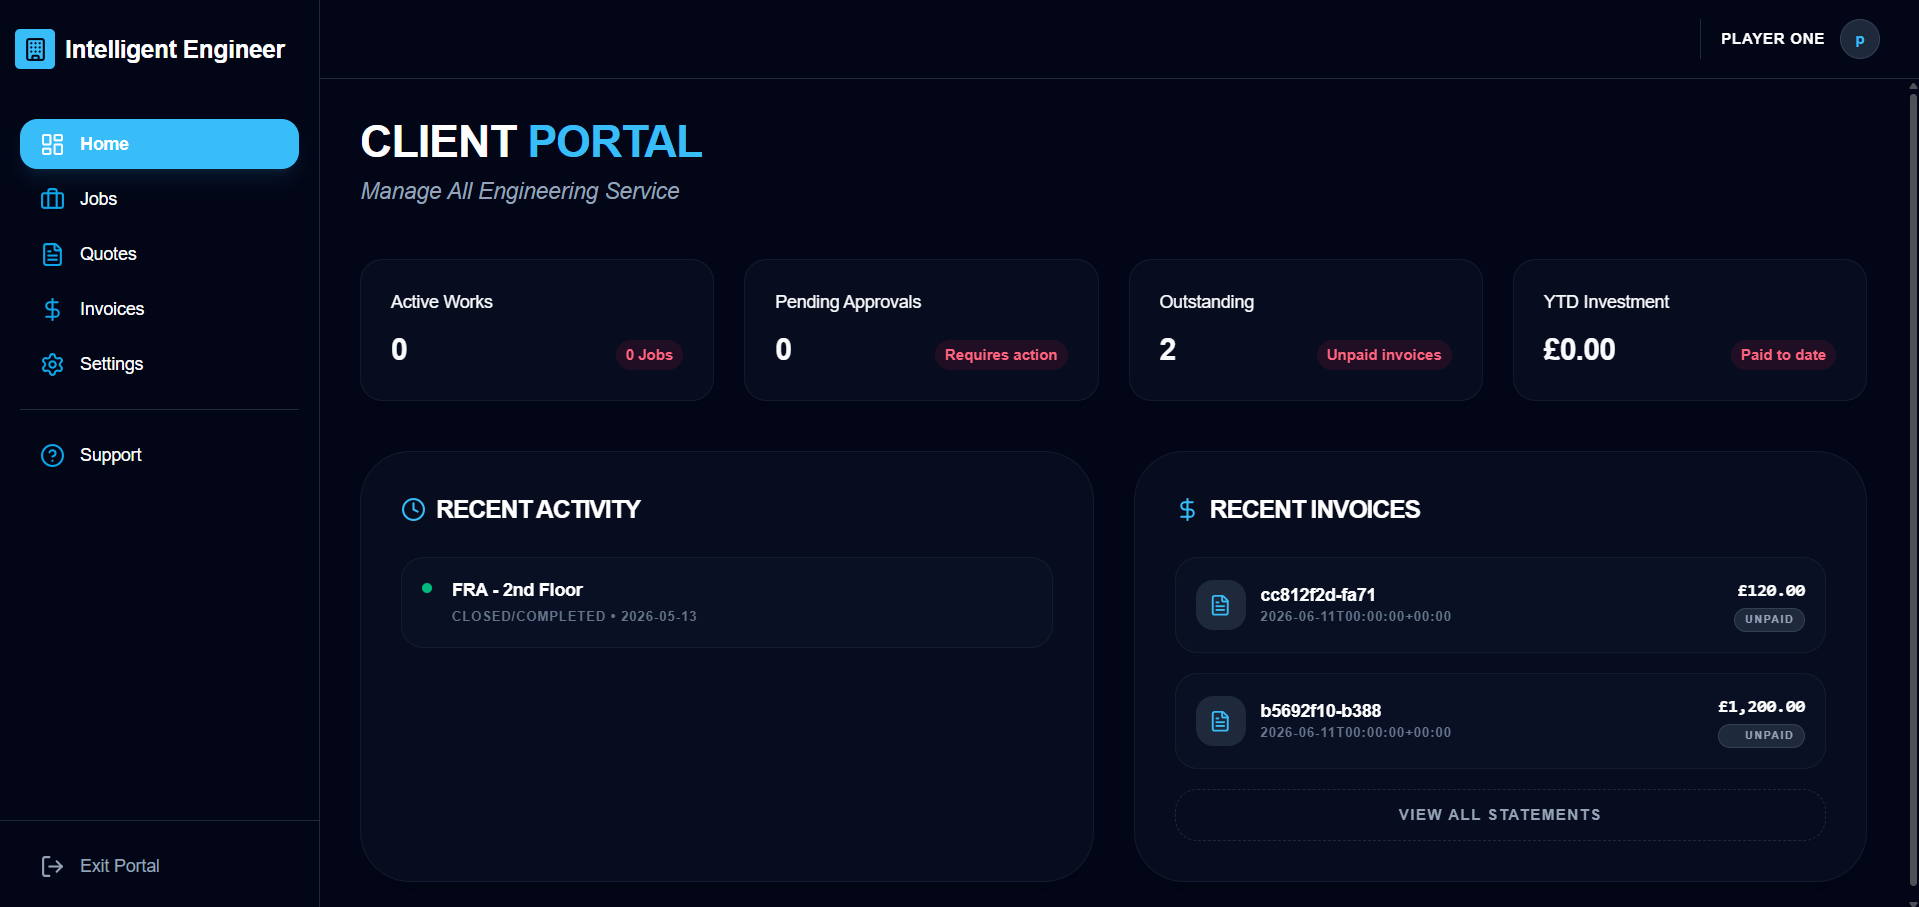The height and width of the screenshot is (907, 1919).
Task: Click the green status dot for FRA - 2nd Floor
Action: (427, 588)
